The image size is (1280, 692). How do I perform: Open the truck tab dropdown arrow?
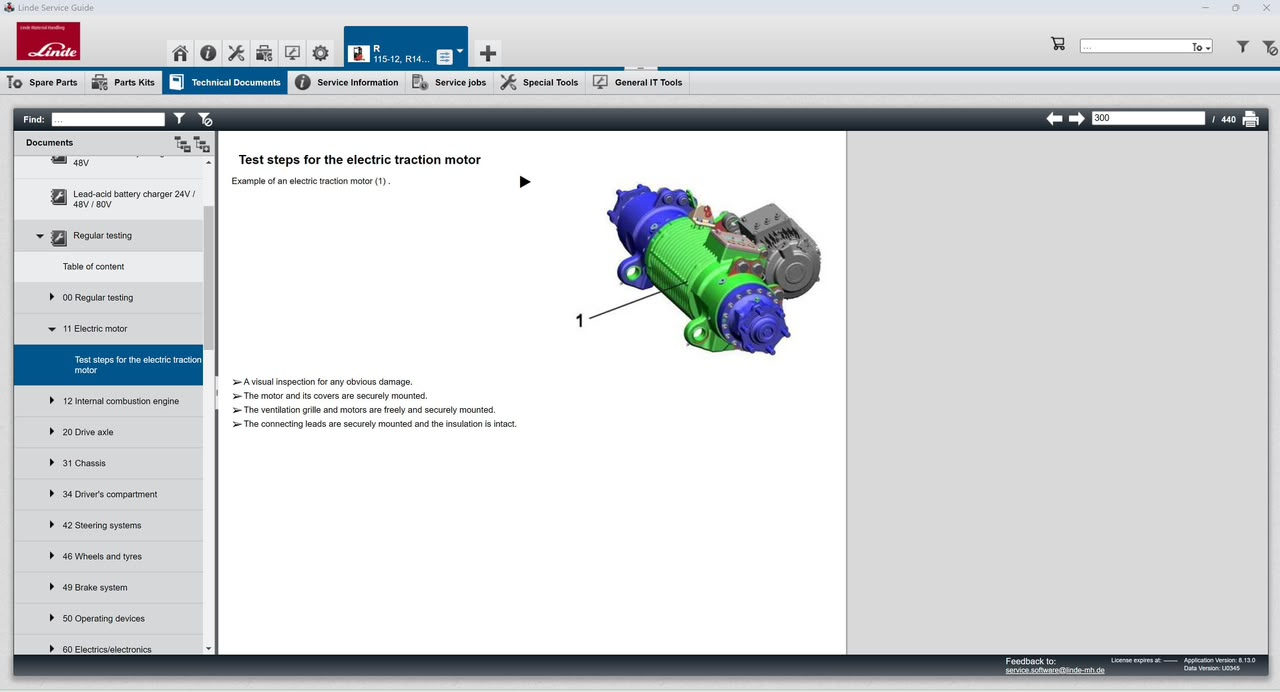click(460, 51)
